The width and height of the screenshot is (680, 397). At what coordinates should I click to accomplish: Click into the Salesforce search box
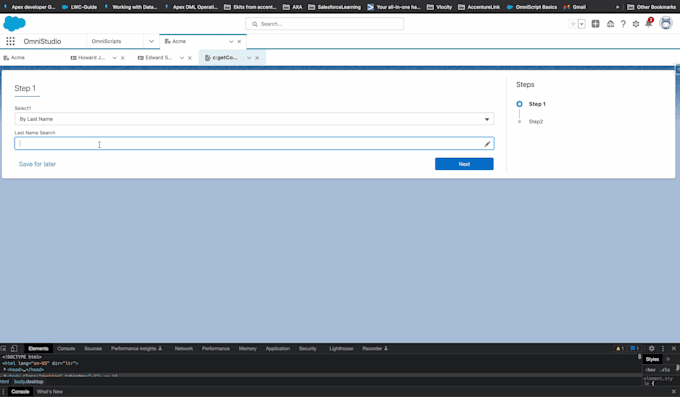[x=324, y=24]
